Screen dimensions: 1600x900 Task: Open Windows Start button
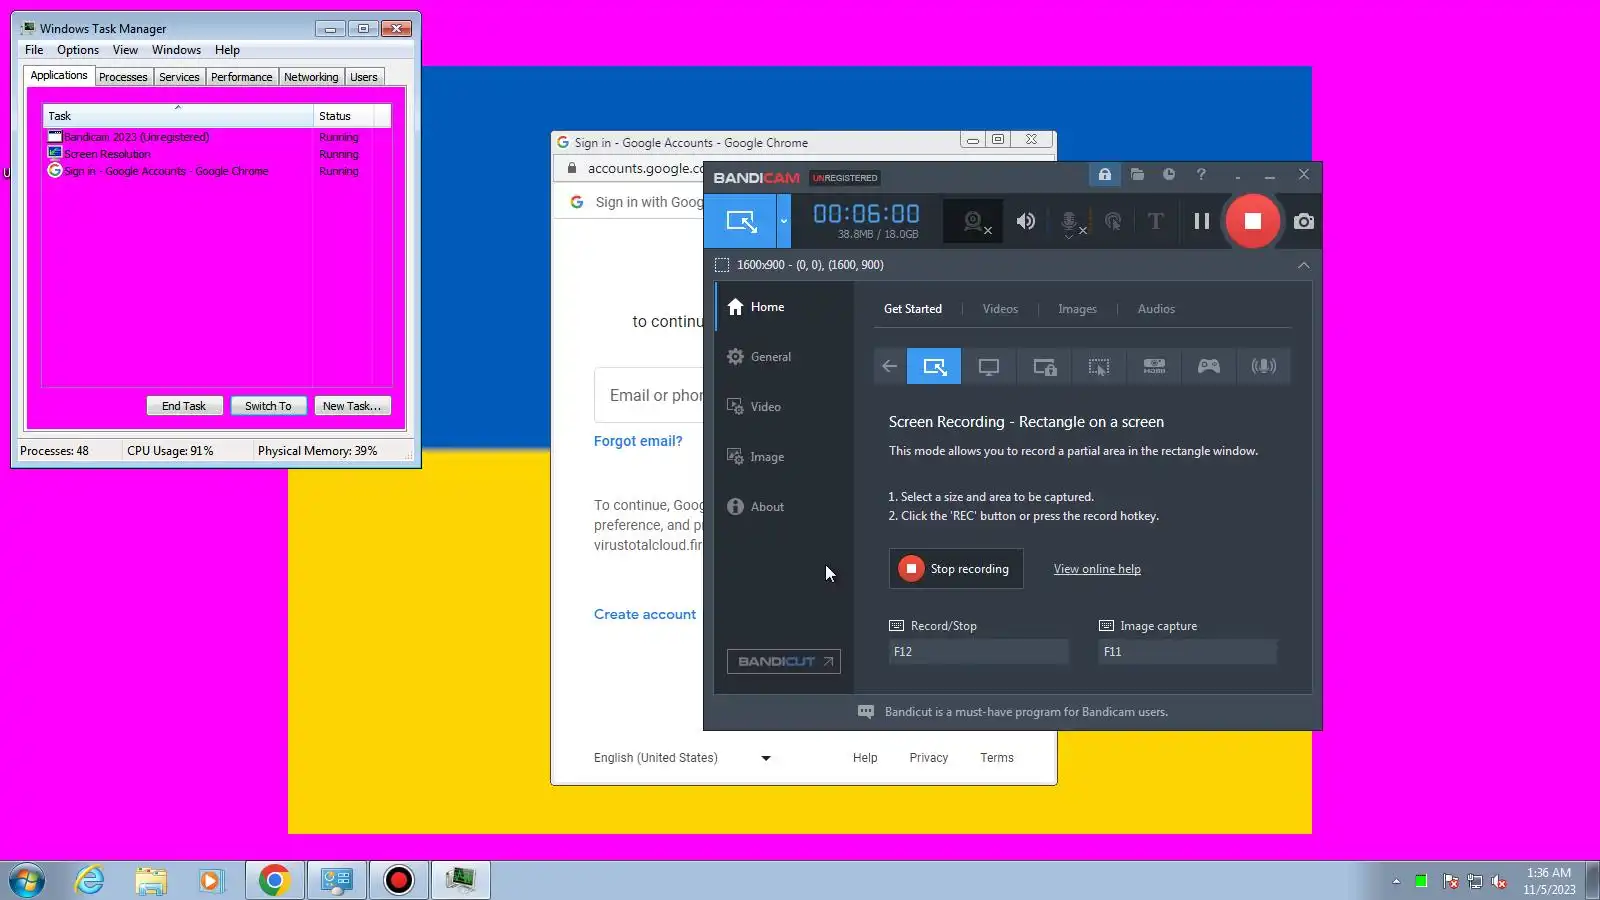tap(27, 880)
